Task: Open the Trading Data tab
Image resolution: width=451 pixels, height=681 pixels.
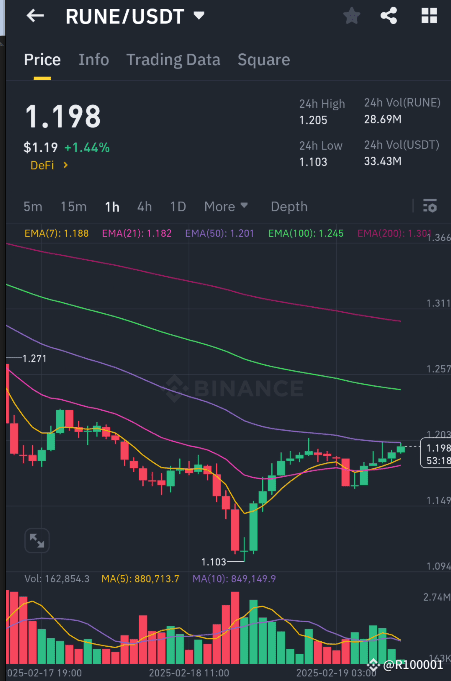Action: [173, 60]
